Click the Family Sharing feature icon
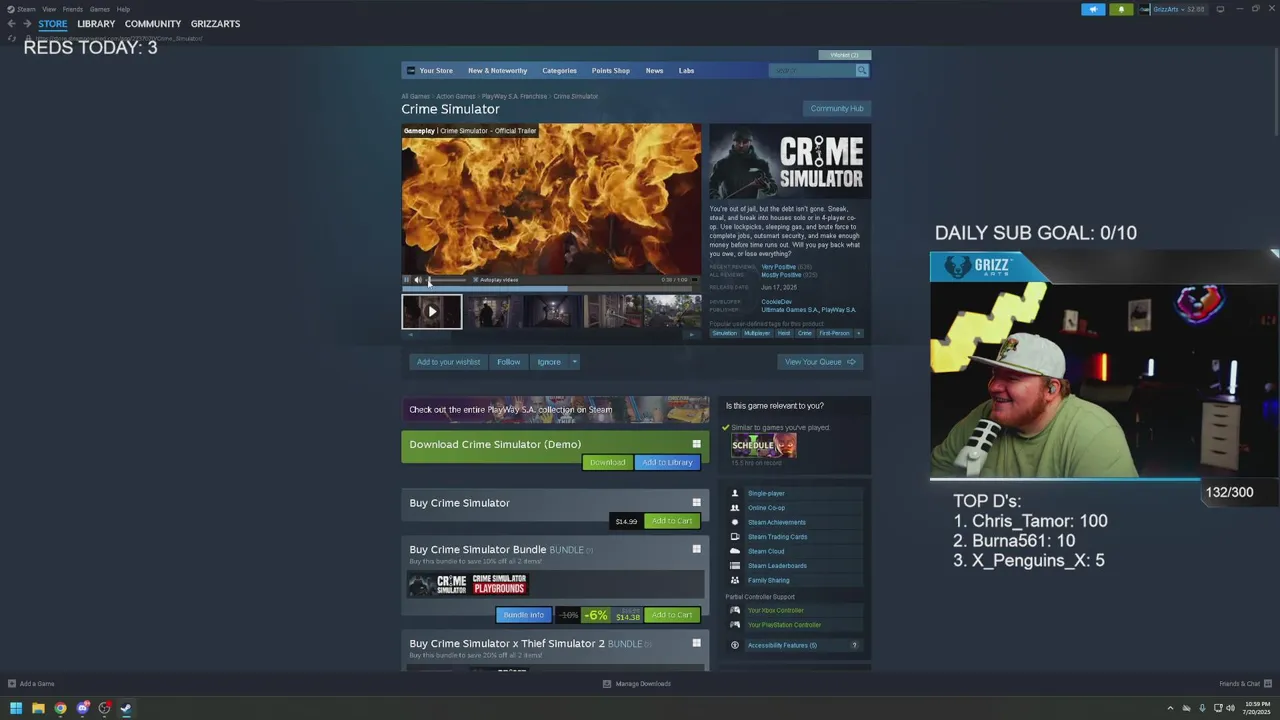Screen dimensions: 1280x720 click(735, 580)
